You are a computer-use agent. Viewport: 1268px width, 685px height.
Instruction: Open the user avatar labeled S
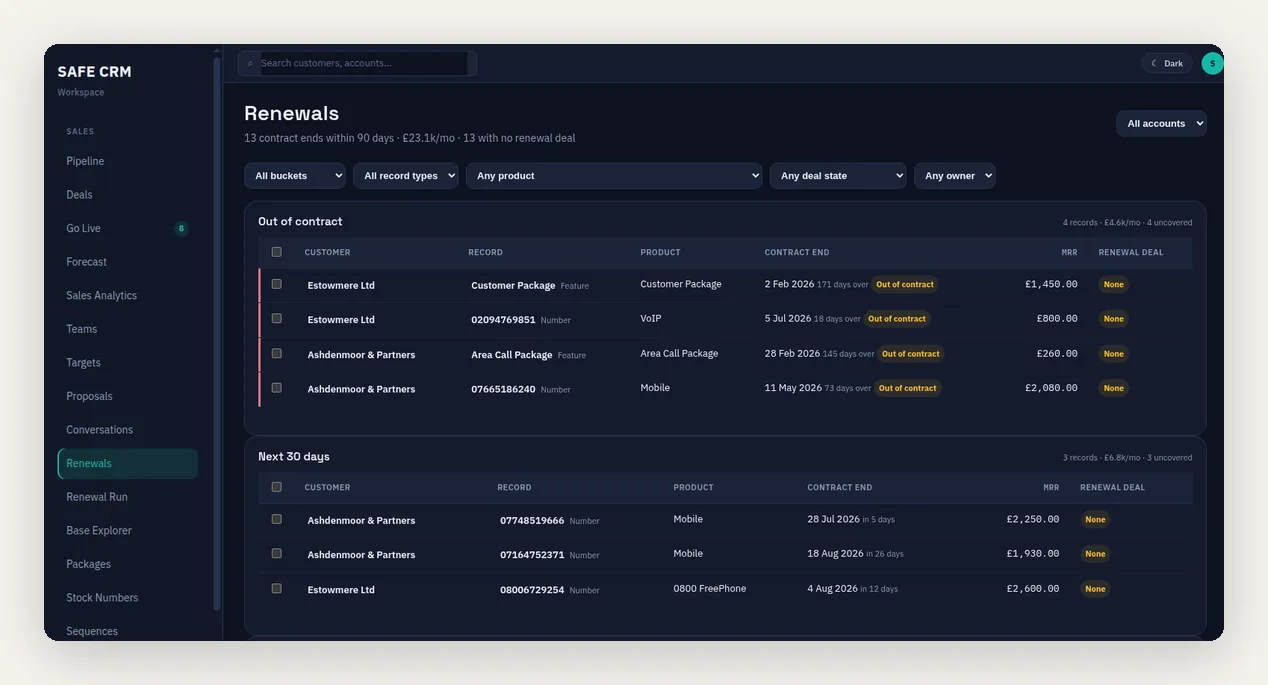pos(1212,63)
